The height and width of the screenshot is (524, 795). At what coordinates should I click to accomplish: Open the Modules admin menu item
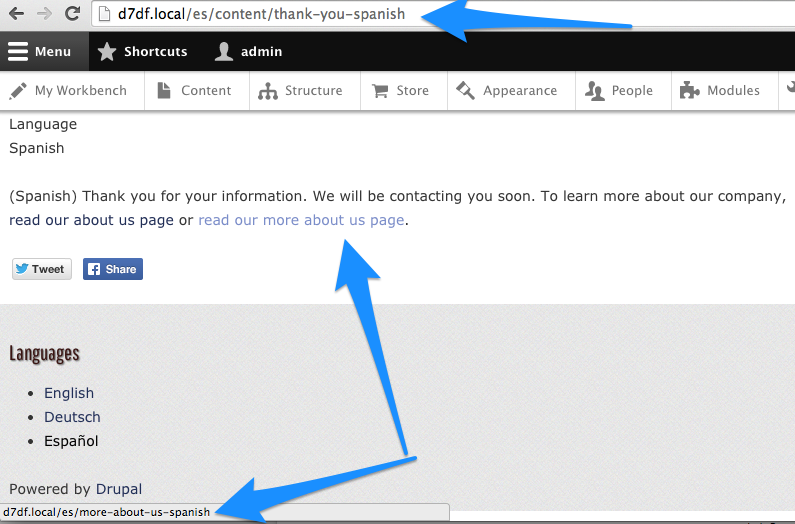[725, 91]
